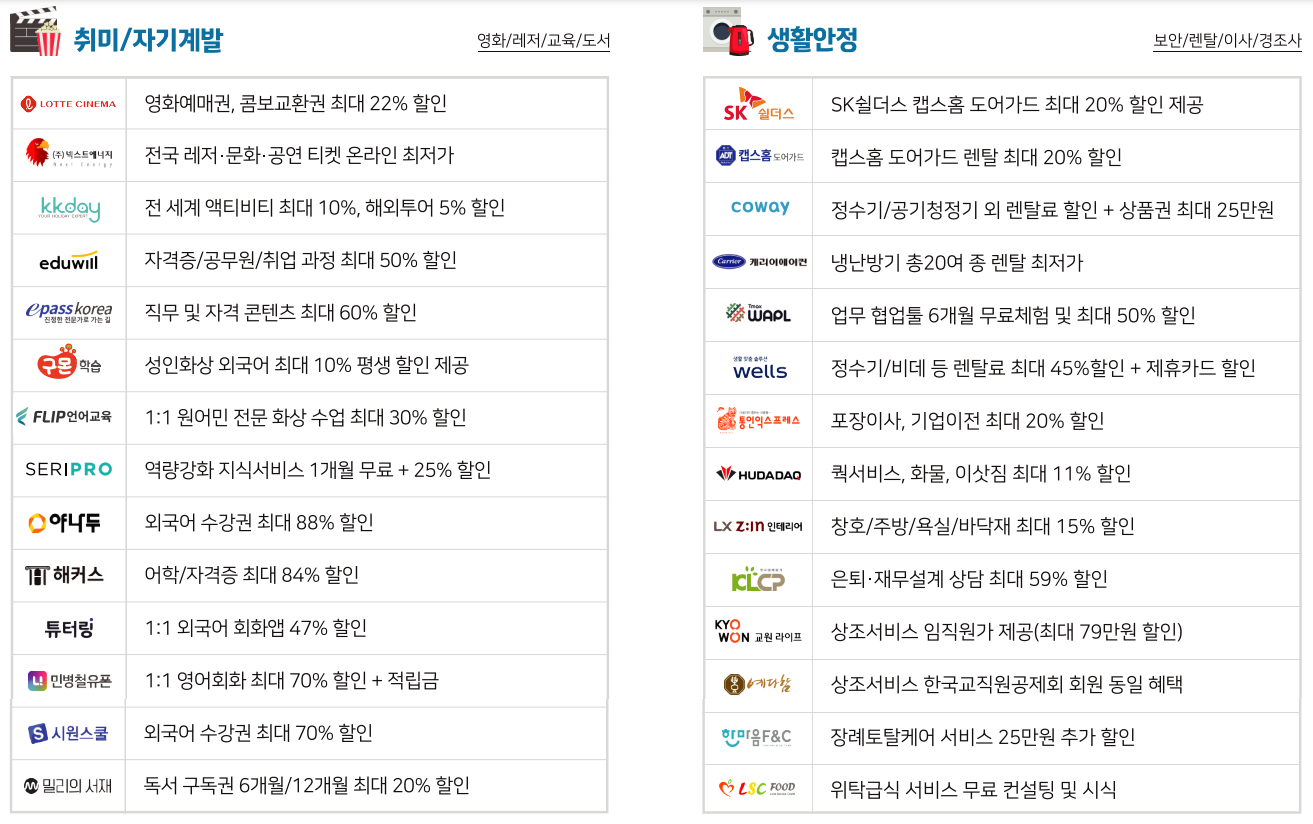Open 퀵서비스, 화물, 이삿짐 최대 11% 할인

click(981, 473)
